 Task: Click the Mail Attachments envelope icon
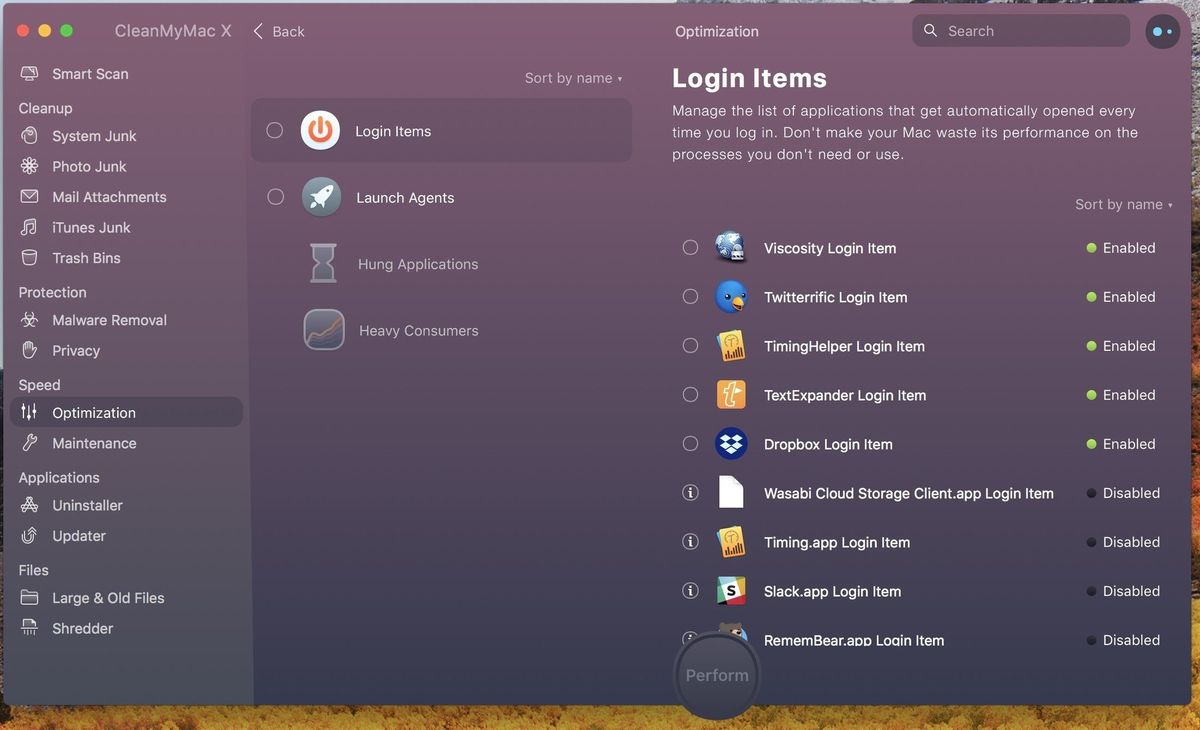(x=30, y=197)
